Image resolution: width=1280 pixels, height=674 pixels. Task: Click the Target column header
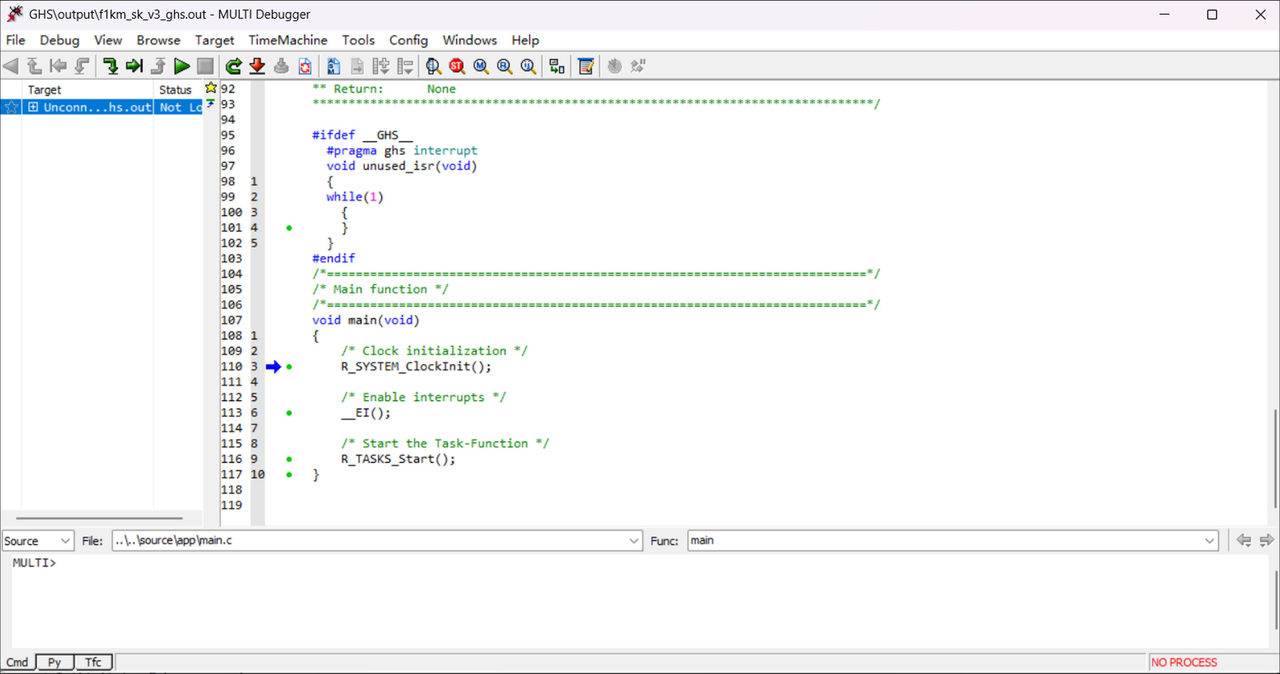click(x=88, y=90)
